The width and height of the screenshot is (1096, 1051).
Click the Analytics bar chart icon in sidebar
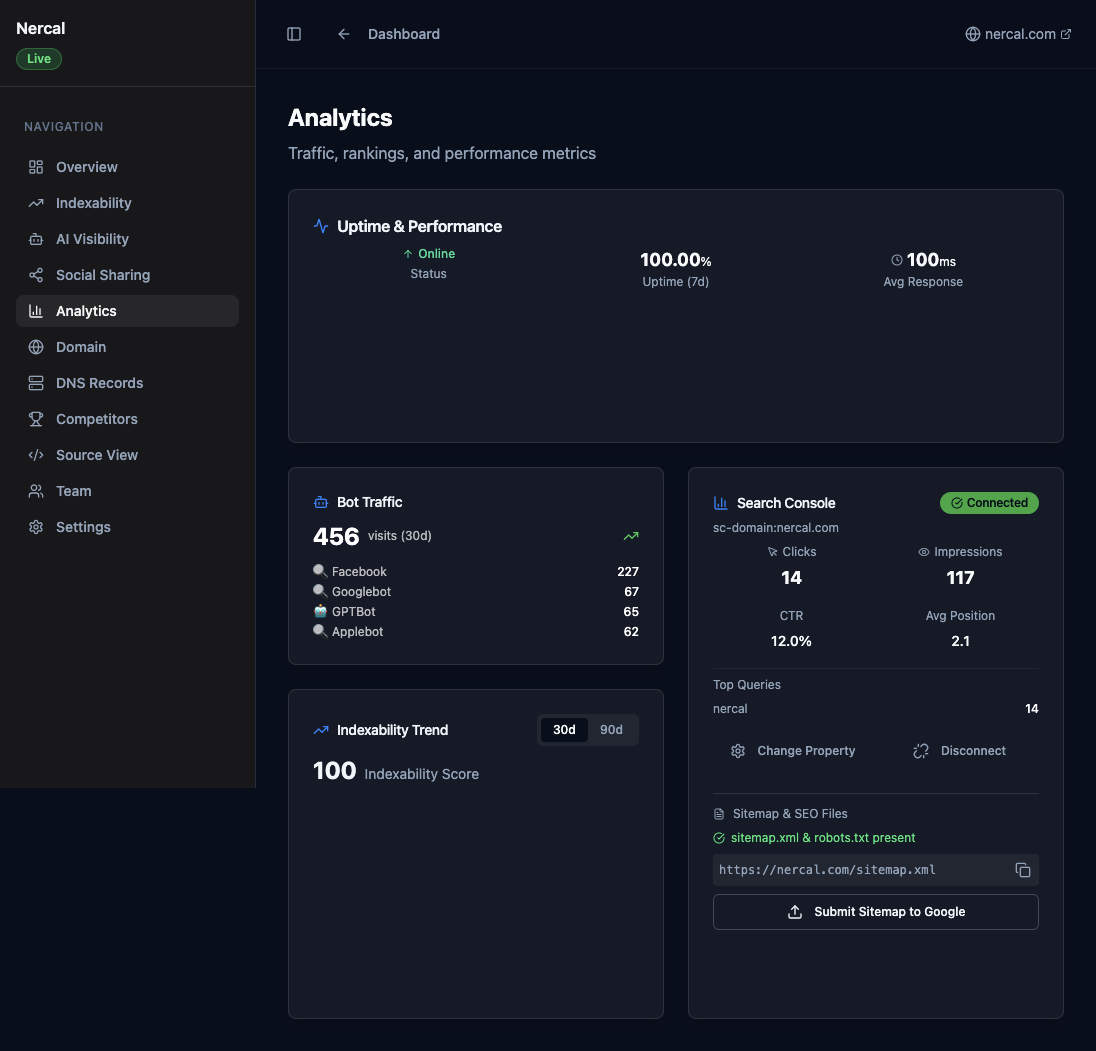(36, 311)
